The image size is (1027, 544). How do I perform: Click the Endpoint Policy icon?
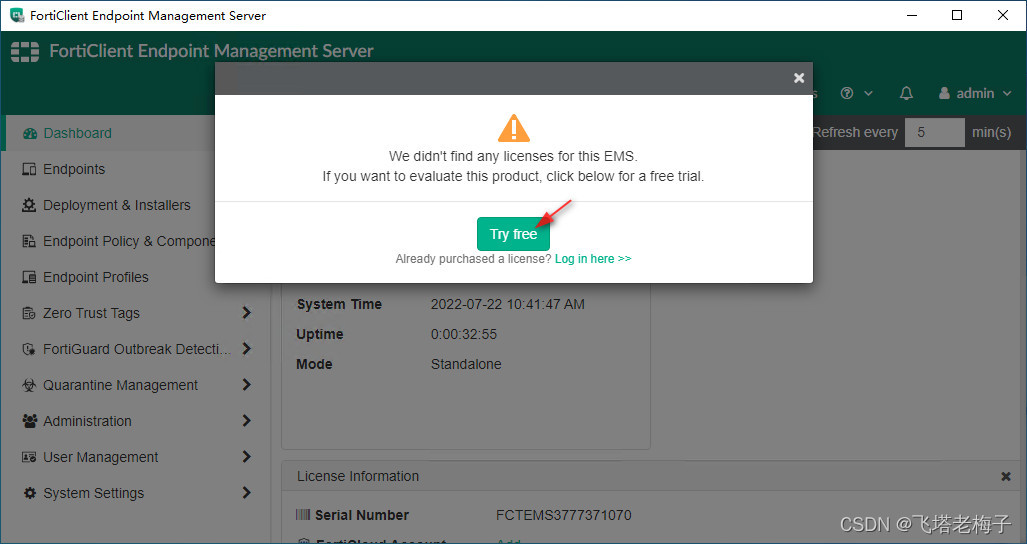tap(29, 242)
